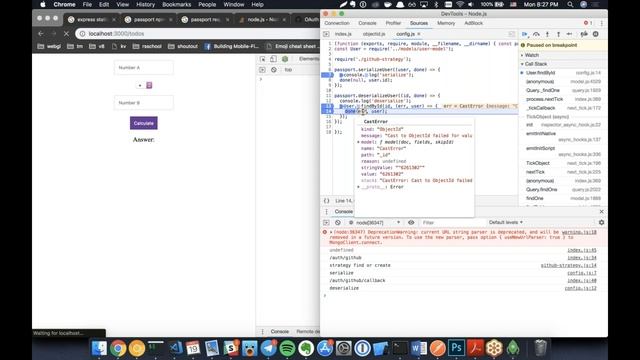Viewport: 640px width, 360px height.
Task: Click the Calculate button
Action: (144, 123)
